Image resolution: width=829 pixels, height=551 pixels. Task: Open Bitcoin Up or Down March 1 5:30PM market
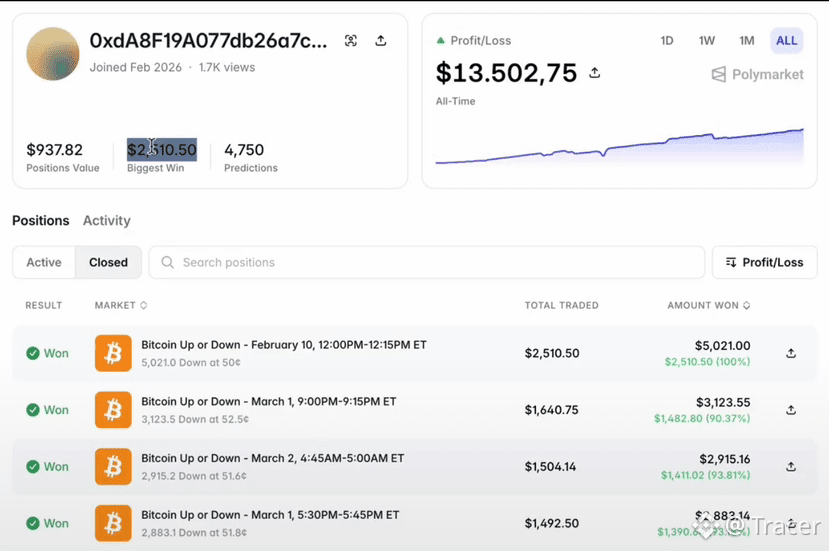coord(270,515)
